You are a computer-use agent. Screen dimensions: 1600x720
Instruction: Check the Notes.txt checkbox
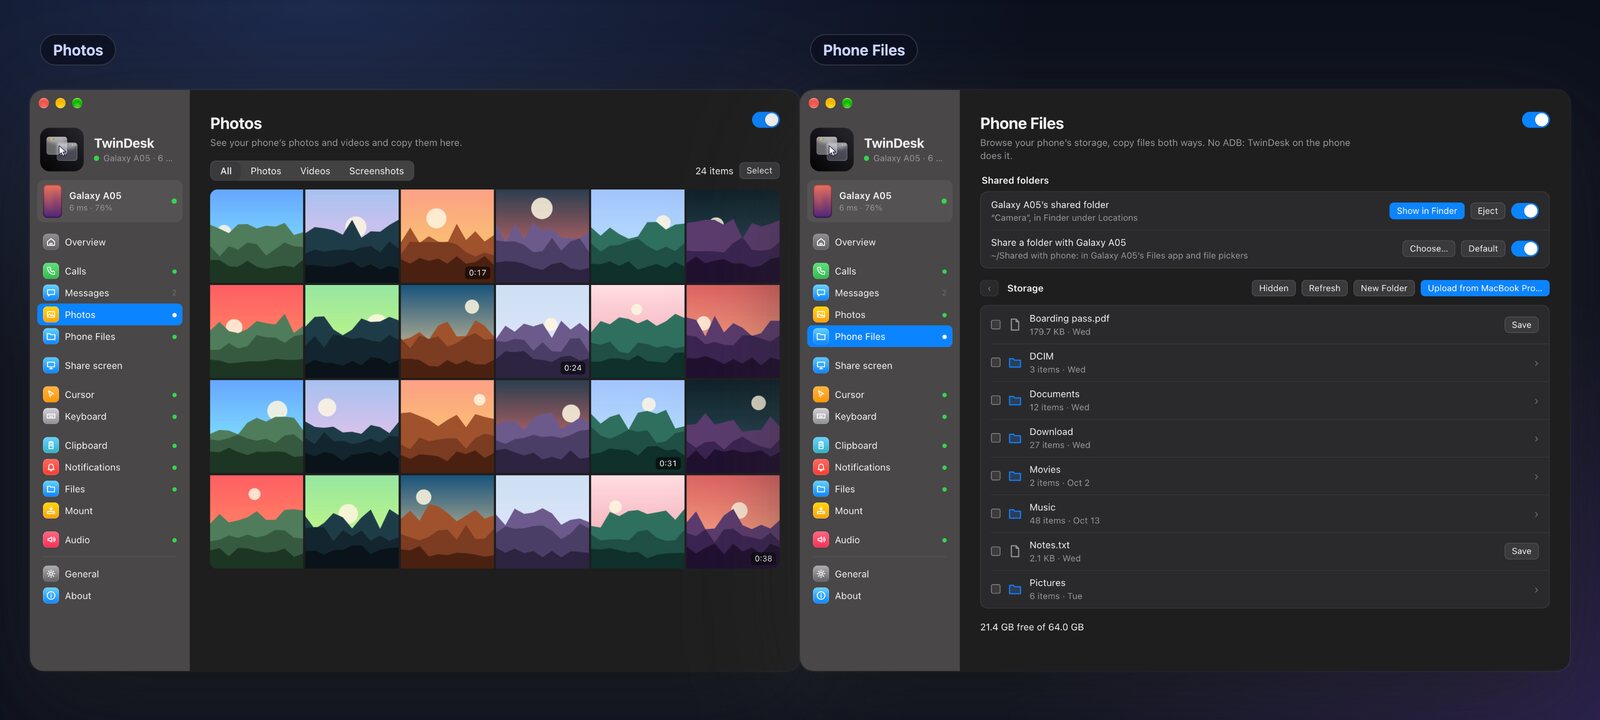click(996, 551)
